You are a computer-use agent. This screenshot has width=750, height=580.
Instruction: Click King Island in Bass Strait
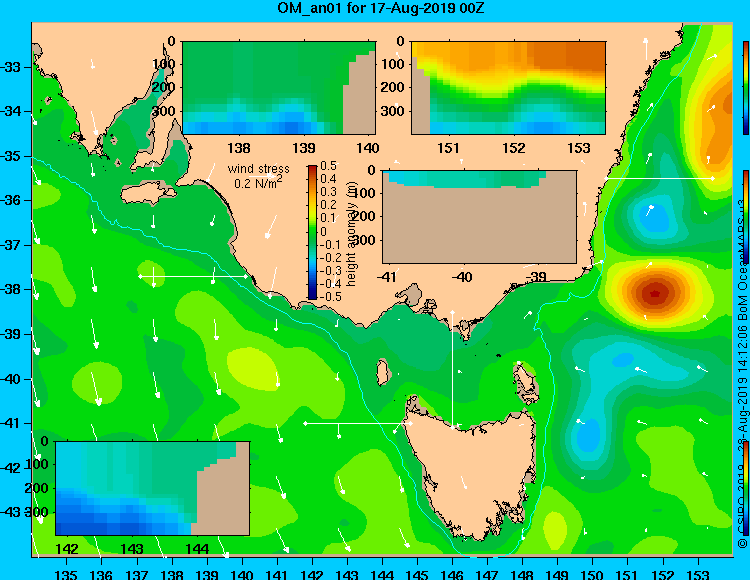pos(382,373)
